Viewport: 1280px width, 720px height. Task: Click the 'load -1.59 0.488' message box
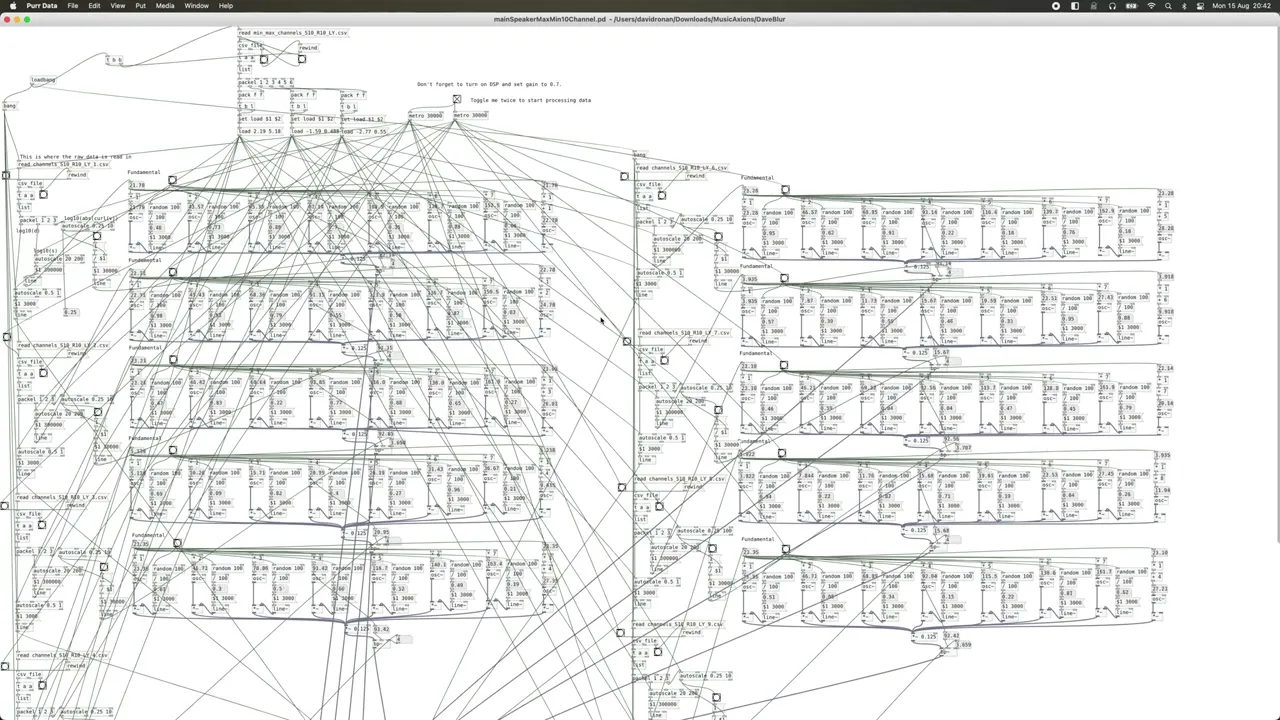pyautogui.click(x=315, y=131)
